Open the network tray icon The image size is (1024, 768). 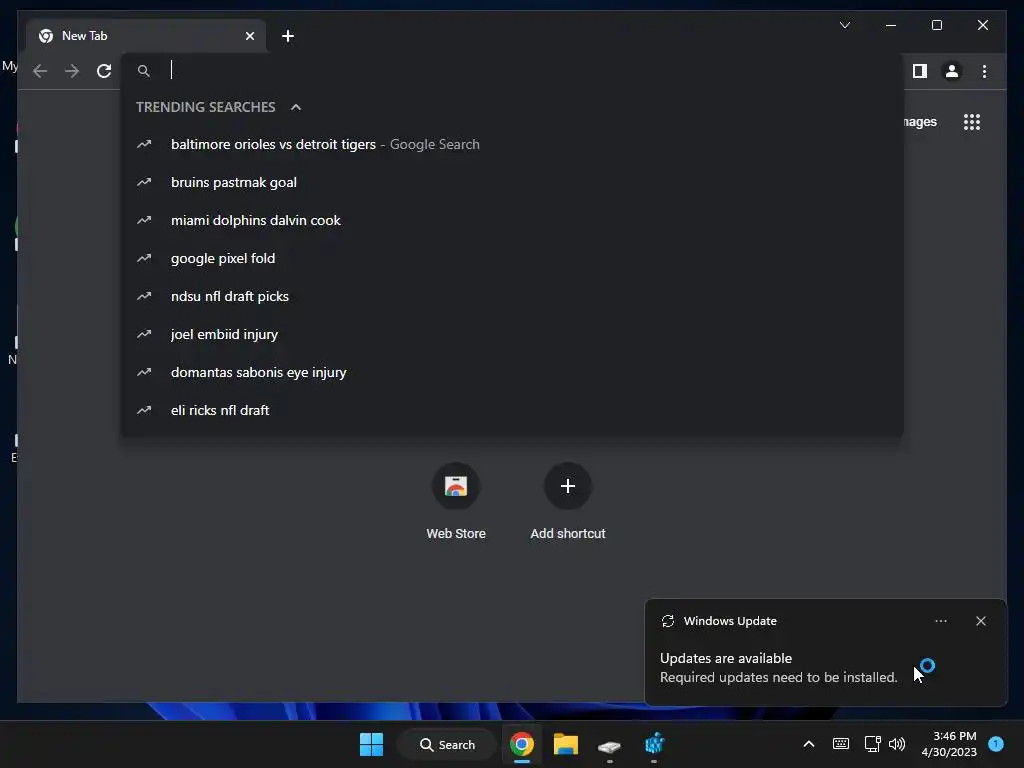(x=872, y=744)
